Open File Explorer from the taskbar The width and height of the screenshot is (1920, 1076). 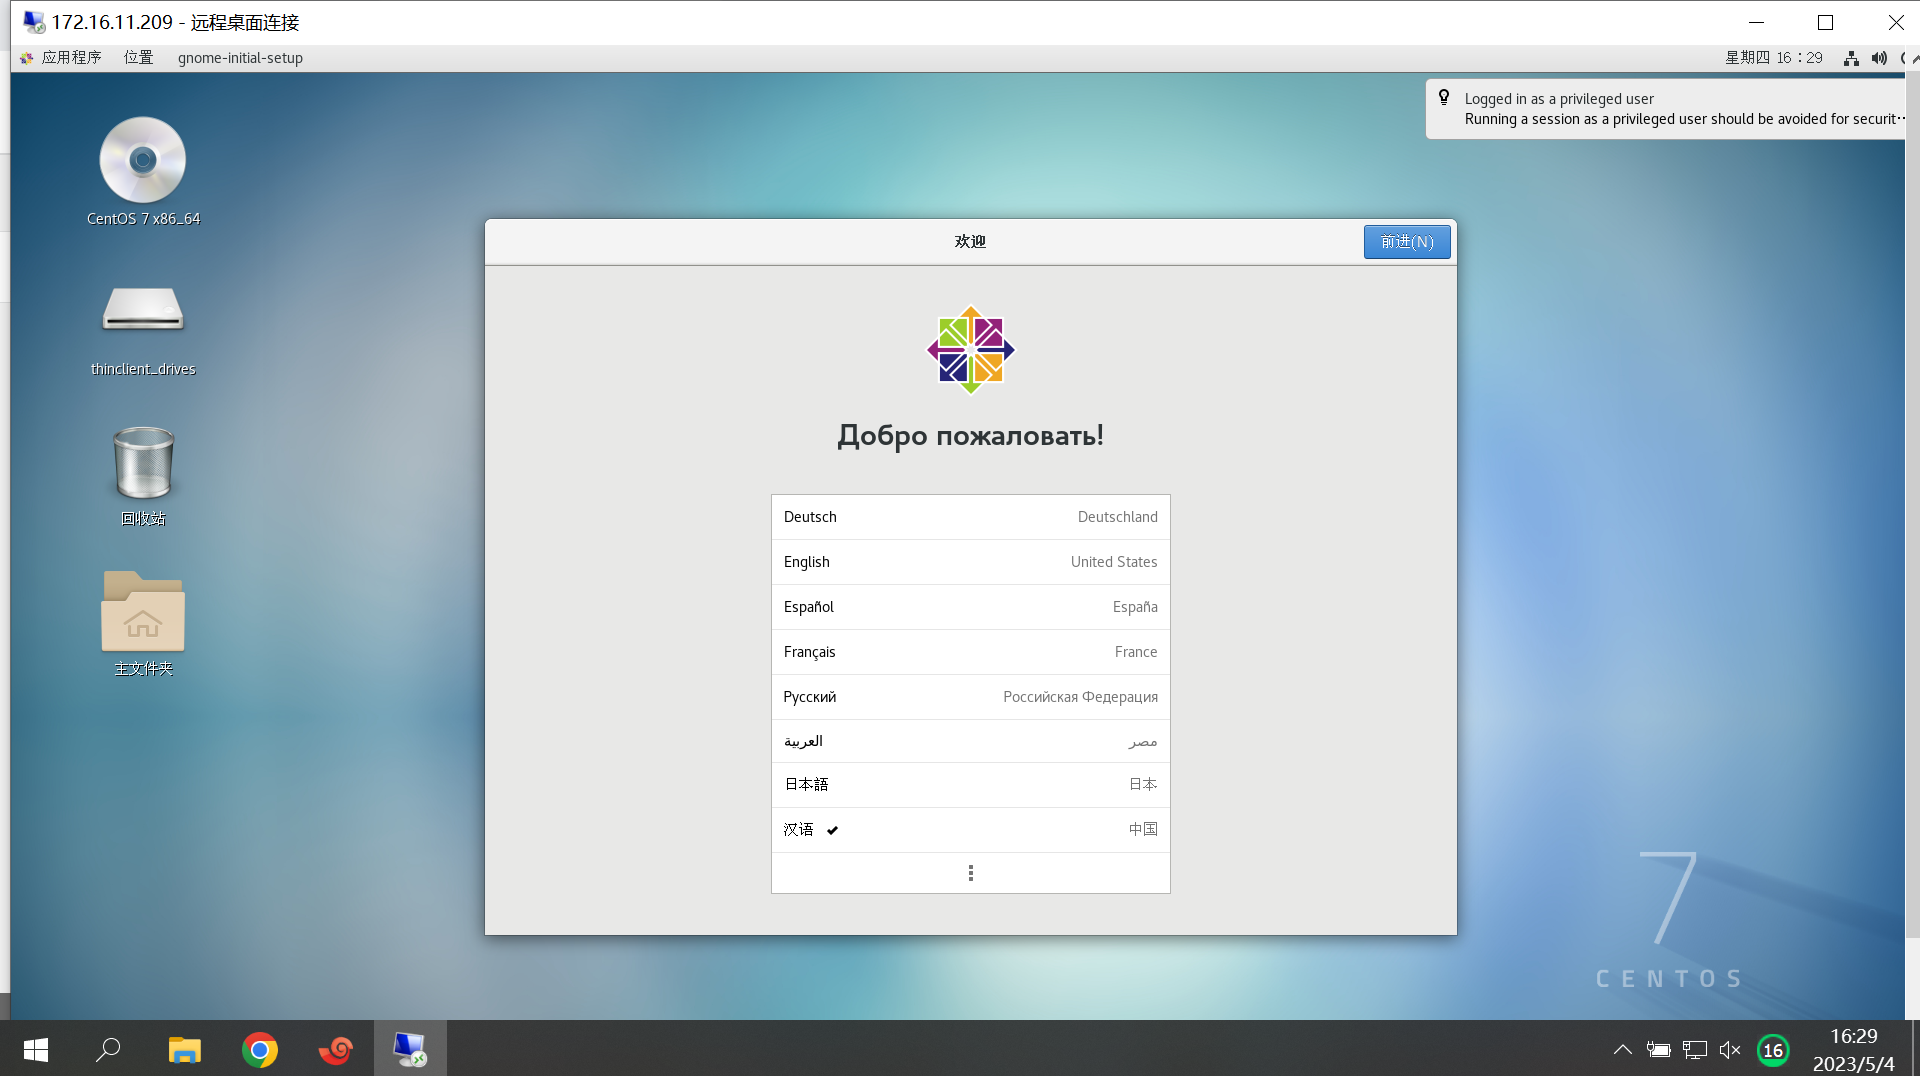pyautogui.click(x=184, y=1049)
